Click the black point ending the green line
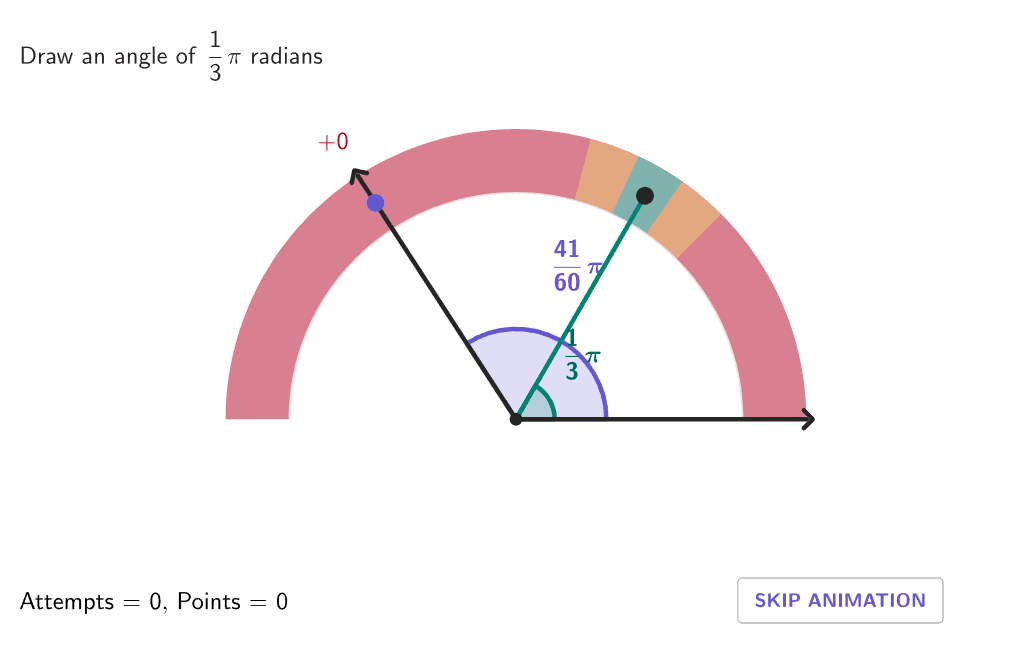This screenshot has height=645, width=1032. [645, 196]
